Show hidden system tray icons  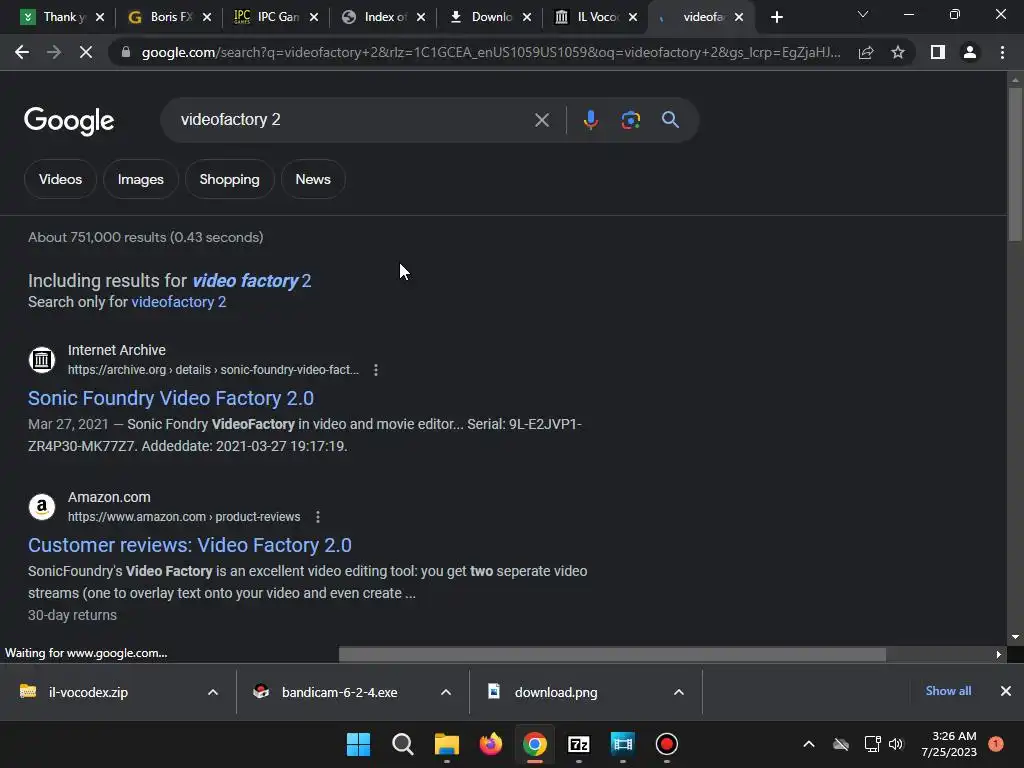808,744
